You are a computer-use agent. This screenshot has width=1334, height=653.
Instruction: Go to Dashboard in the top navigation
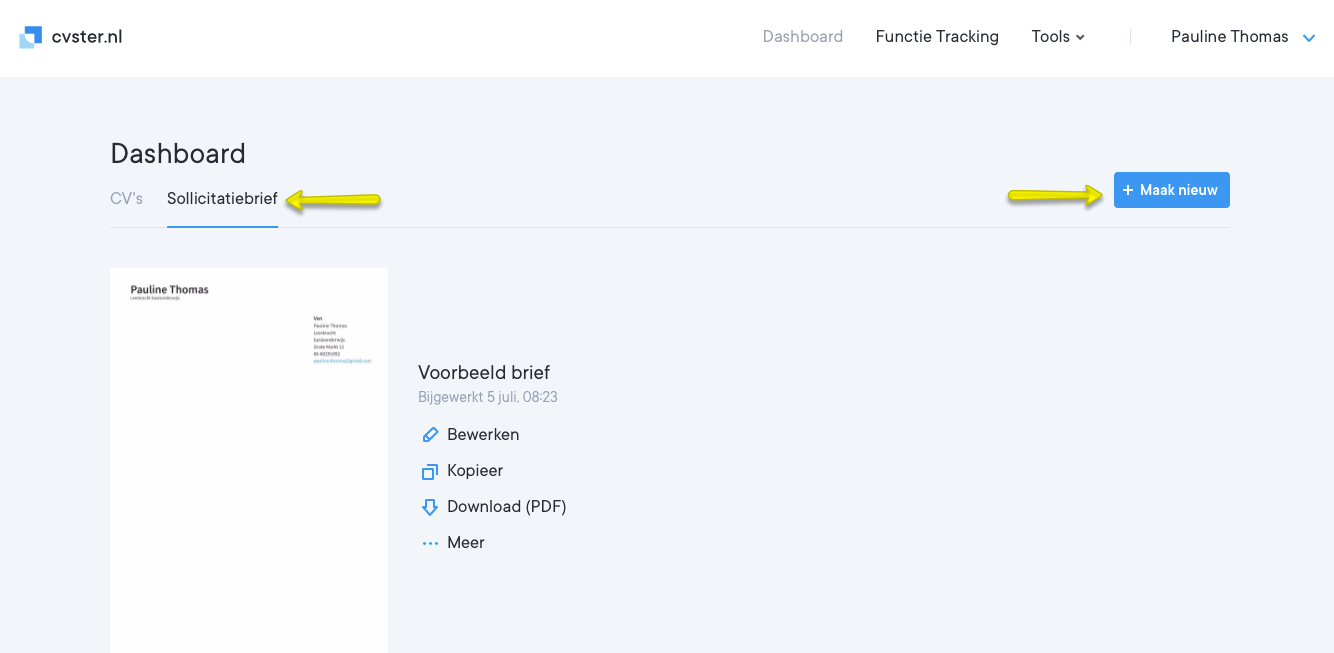pyautogui.click(x=802, y=37)
